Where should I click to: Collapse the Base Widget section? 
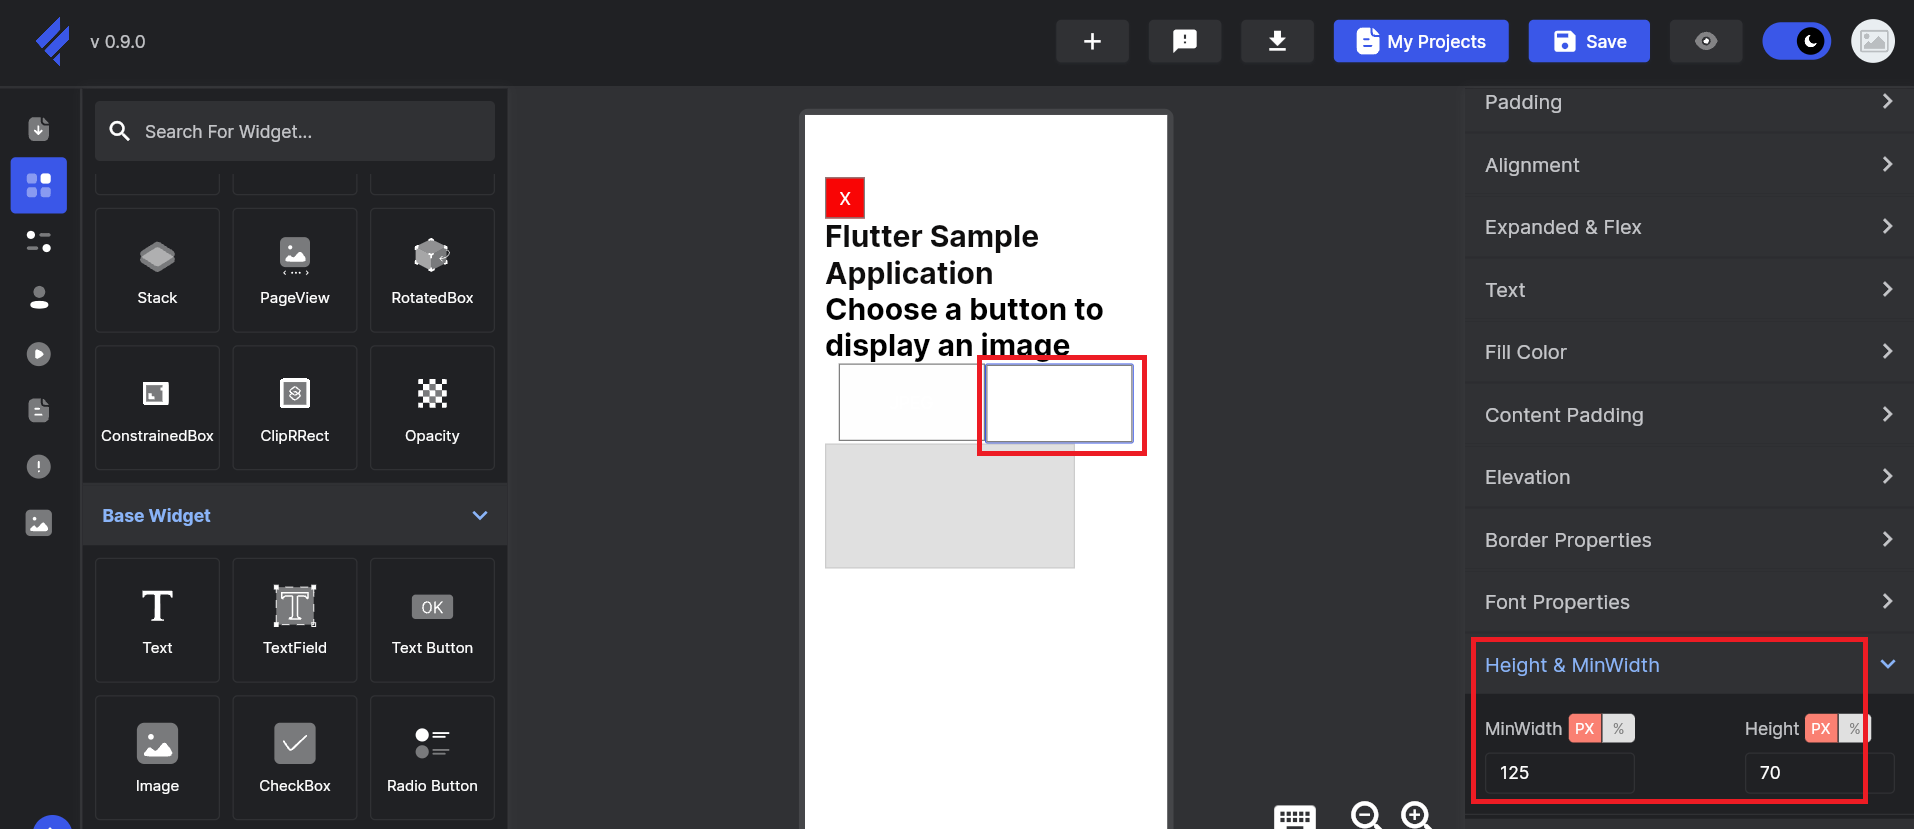(x=480, y=515)
